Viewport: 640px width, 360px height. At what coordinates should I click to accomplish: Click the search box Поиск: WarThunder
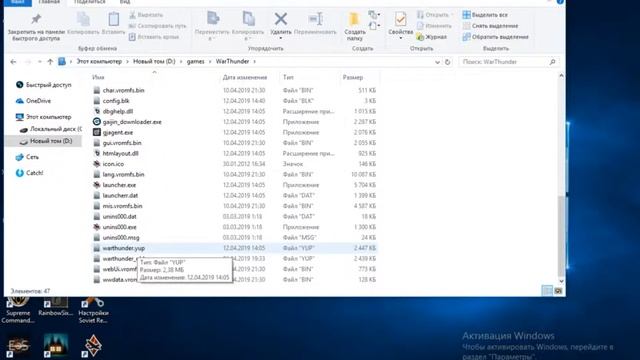(509, 62)
